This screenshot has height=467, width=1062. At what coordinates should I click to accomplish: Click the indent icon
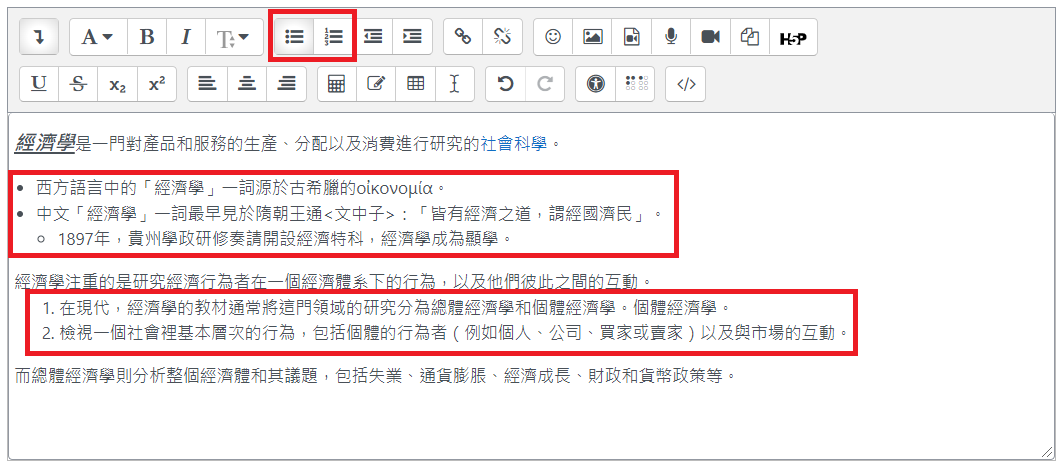pos(412,37)
